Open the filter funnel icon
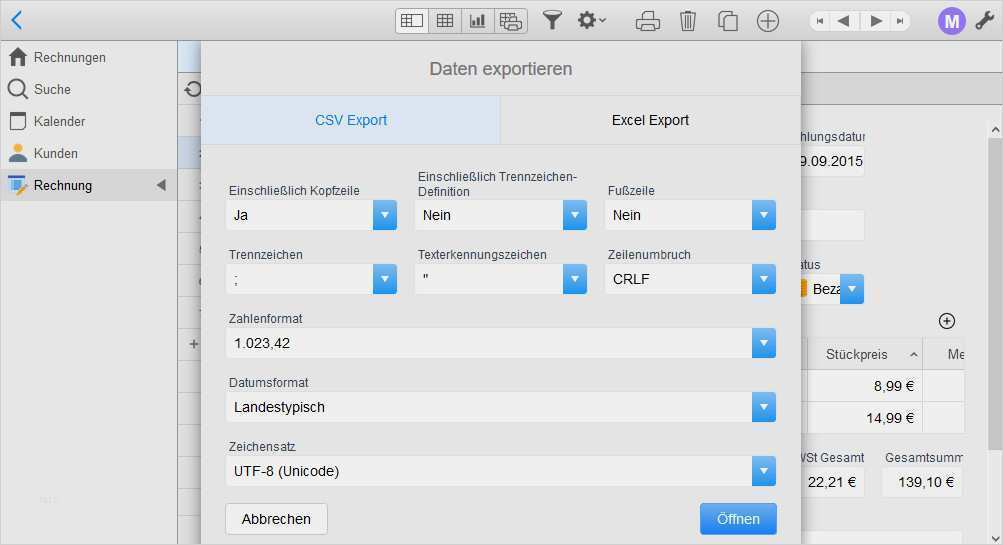This screenshot has width=1003, height=545. tap(552, 20)
